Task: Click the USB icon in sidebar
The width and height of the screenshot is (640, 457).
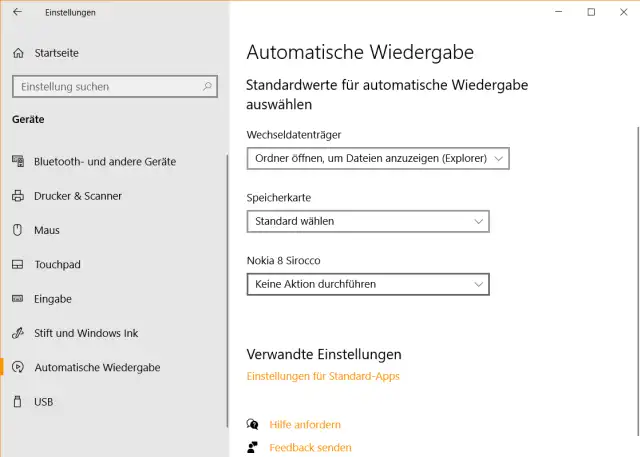Action: tap(17, 402)
